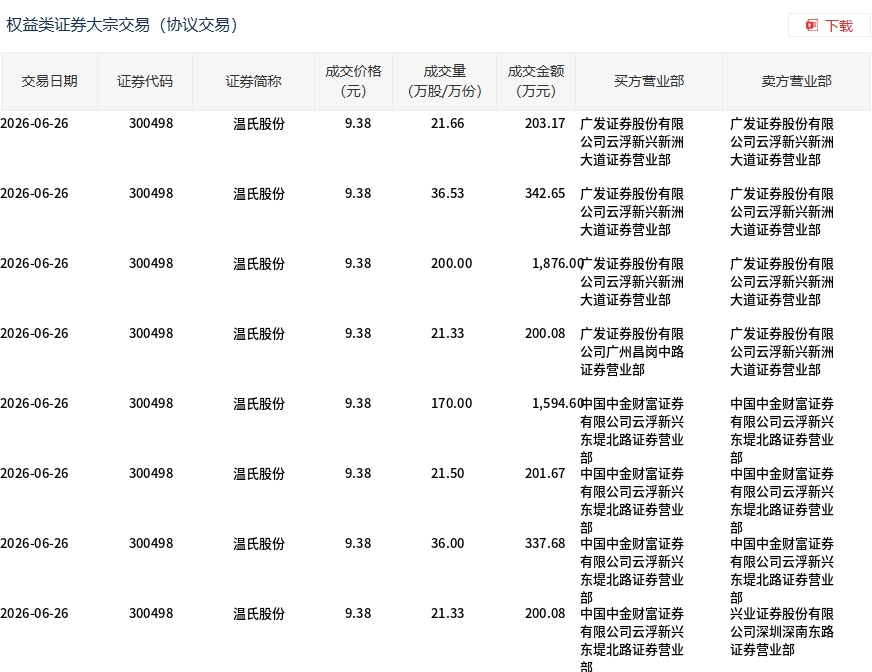The height and width of the screenshot is (672, 872).
Task: Click 温氏股份 in the 1,876.00 row
Action: point(259,264)
